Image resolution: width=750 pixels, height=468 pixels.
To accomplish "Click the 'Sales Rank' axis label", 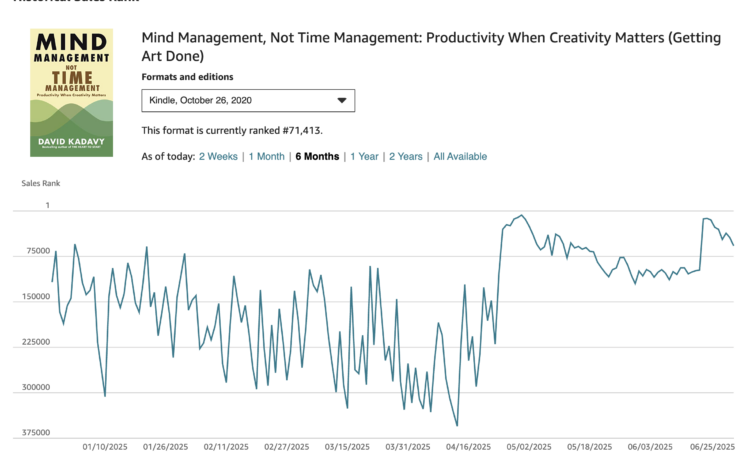I will 41,183.
